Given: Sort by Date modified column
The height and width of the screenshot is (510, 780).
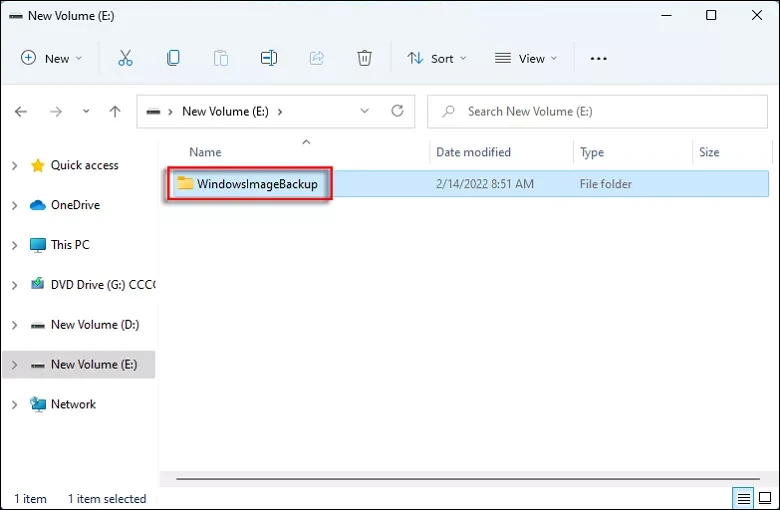Looking at the screenshot, I should 473,152.
